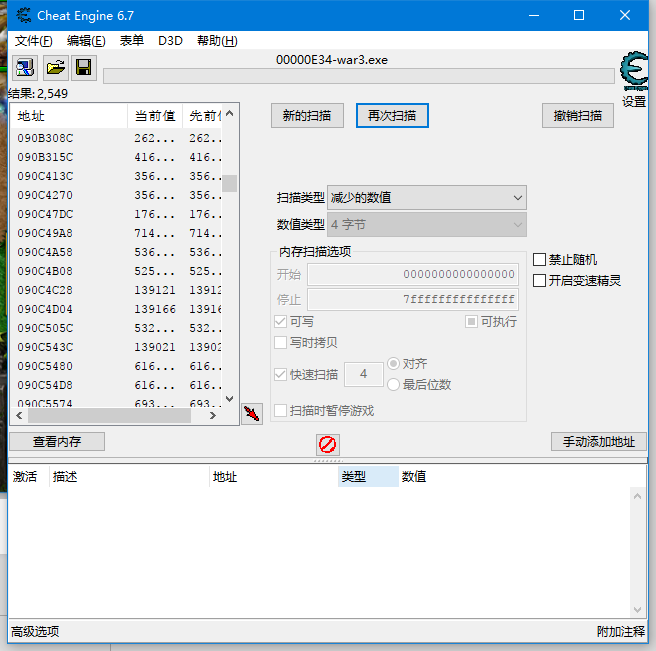656x651 pixels.
Task: Click the save floppy disk icon
Action: (84, 68)
